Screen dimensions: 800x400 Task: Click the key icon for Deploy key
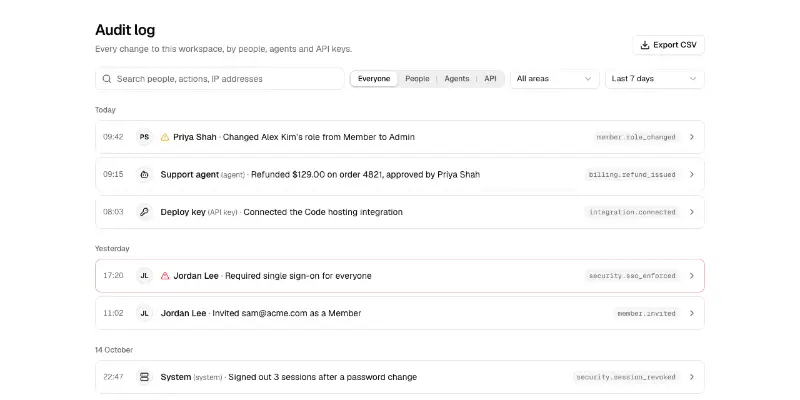point(144,212)
